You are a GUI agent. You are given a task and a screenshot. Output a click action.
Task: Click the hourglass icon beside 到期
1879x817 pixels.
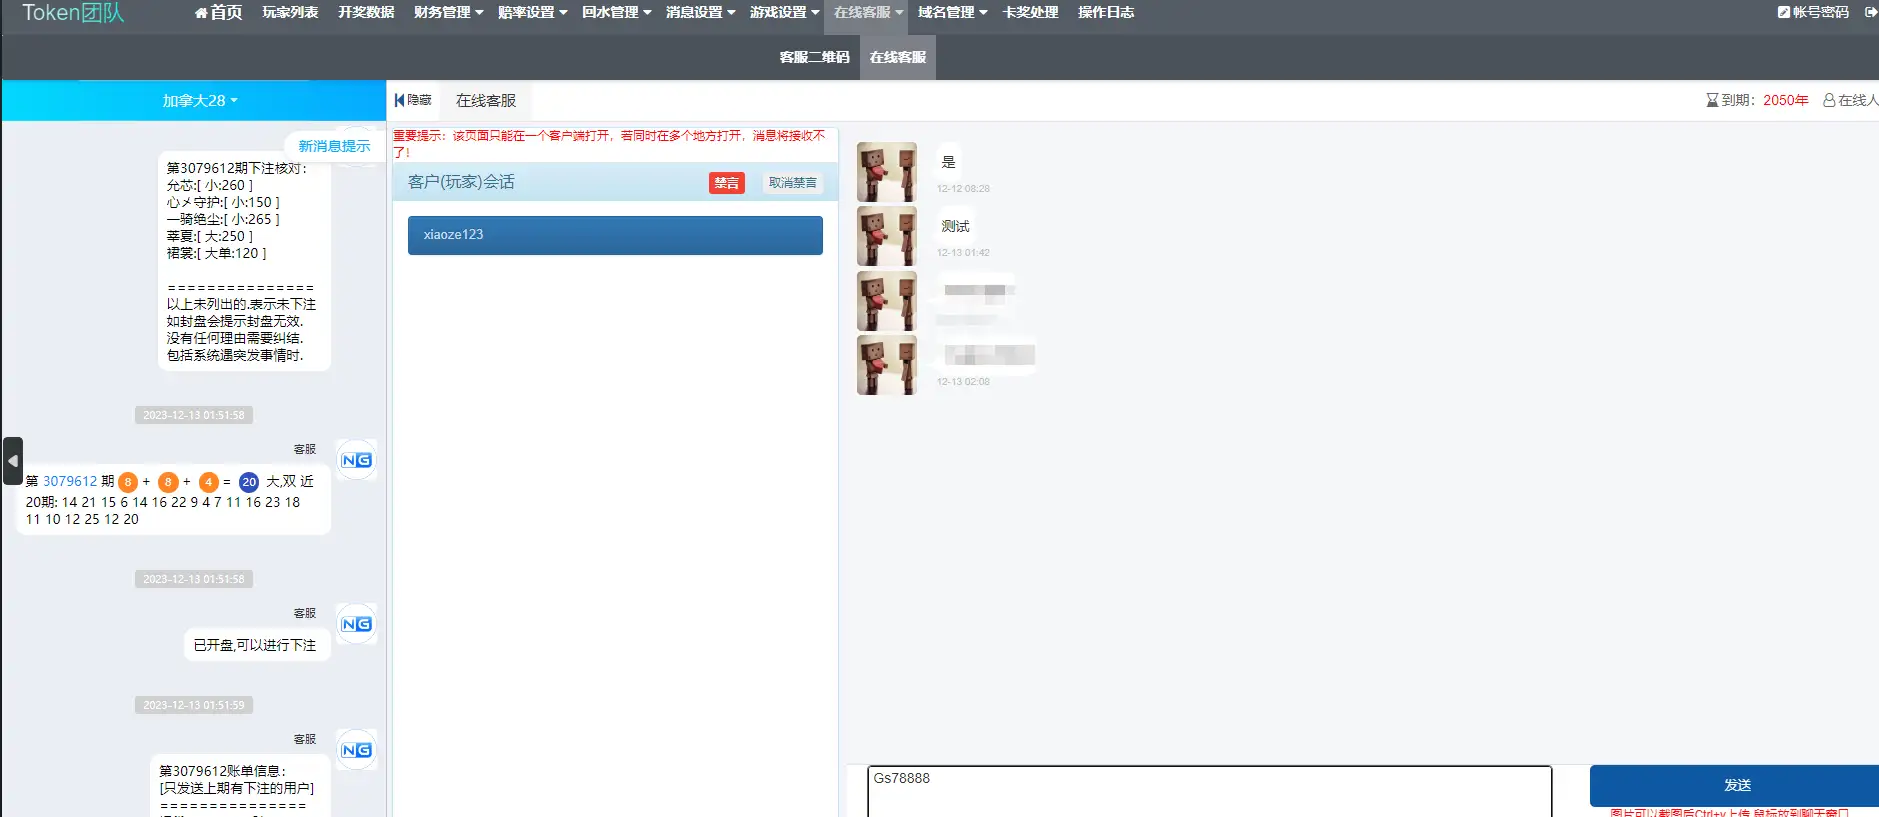[x=1712, y=100]
